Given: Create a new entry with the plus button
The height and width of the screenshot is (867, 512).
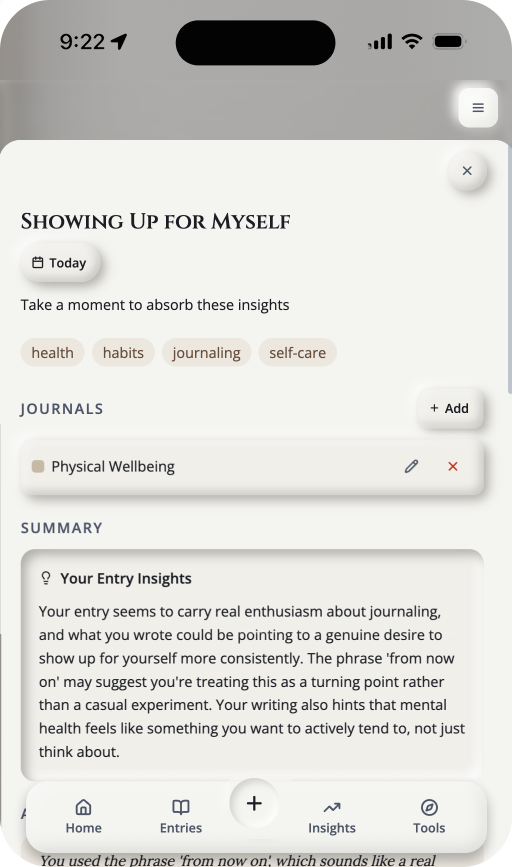Looking at the screenshot, I should click(254, 803).
